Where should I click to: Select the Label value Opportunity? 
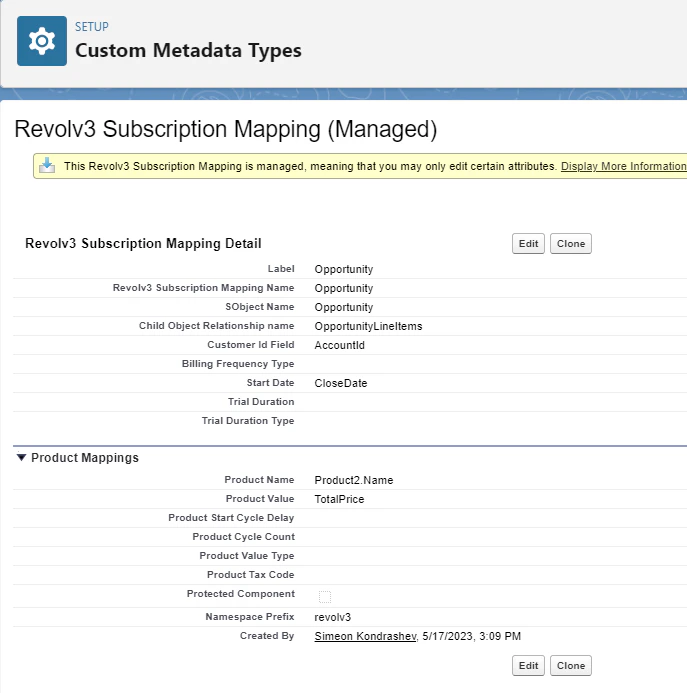(344, 269)
